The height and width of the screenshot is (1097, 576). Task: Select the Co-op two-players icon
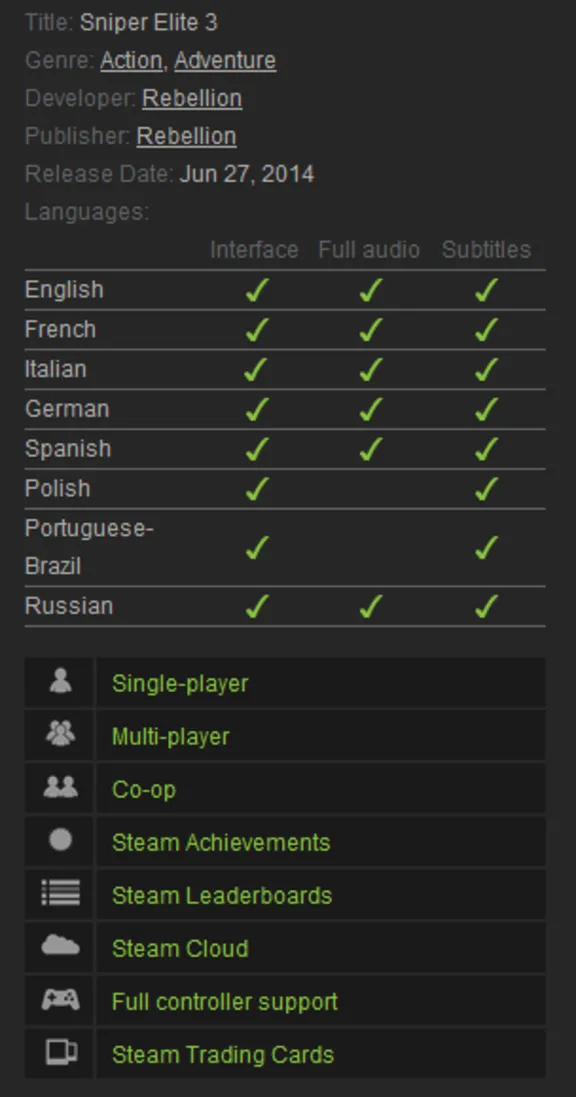coord(58,789)
